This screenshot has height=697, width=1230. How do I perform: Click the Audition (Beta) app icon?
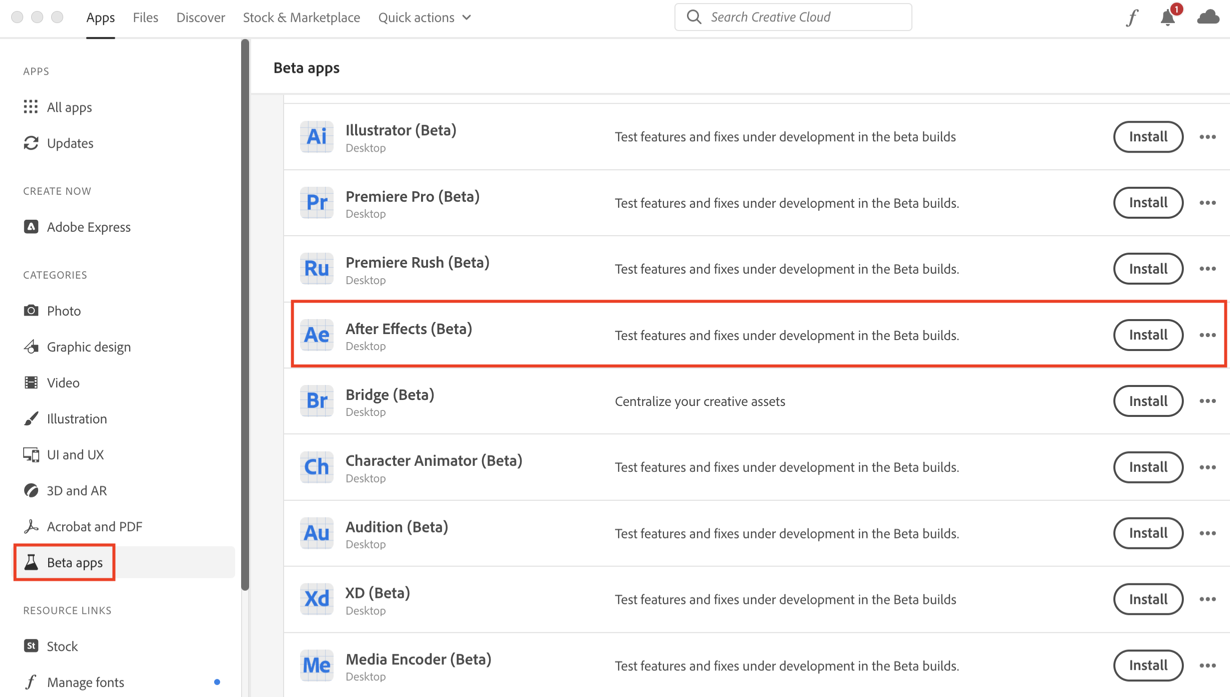[x=317, y=533]
